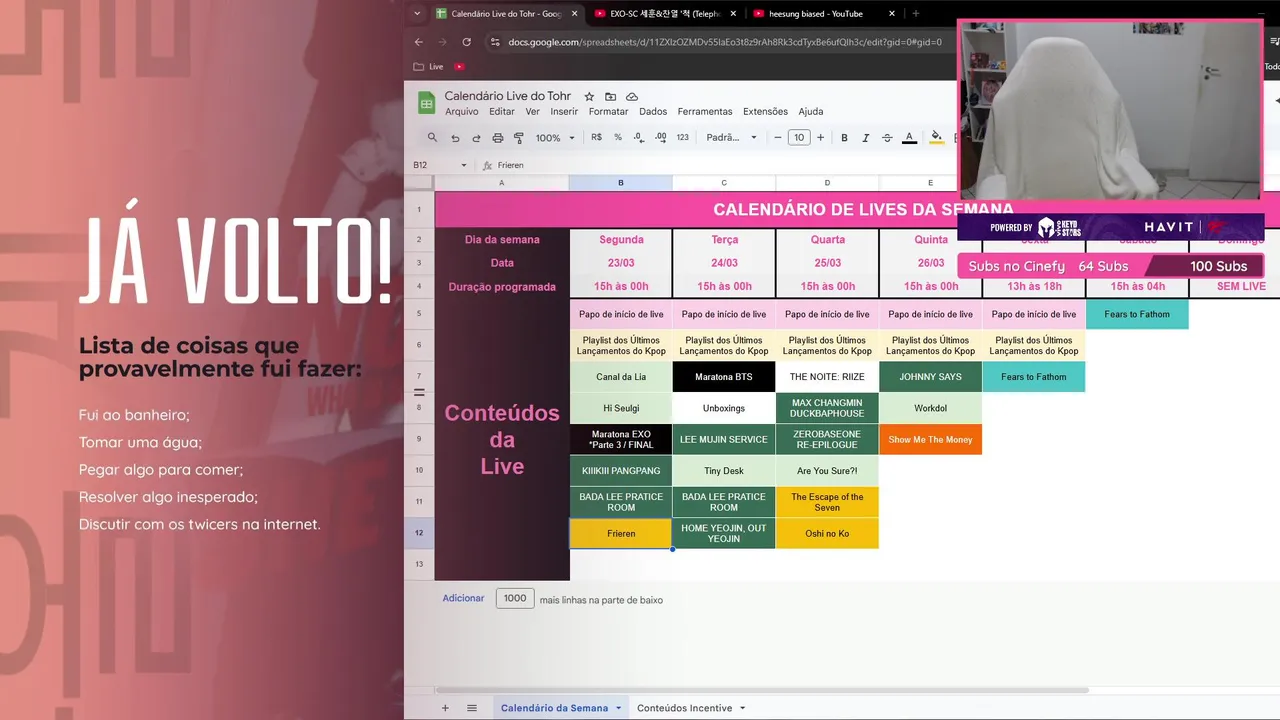Increase font size with plus

click(820, 138)
